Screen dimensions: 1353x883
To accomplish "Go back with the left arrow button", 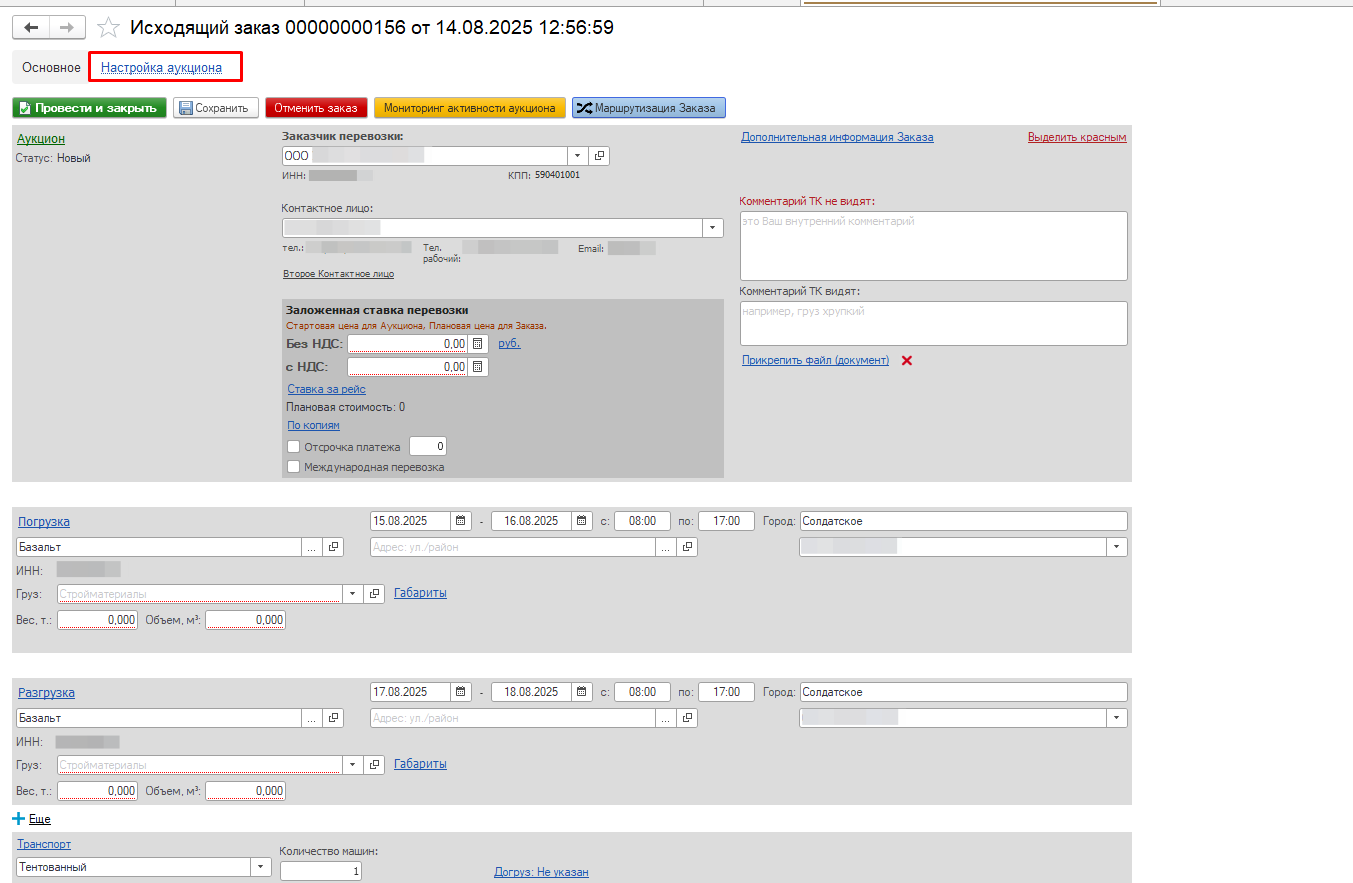I will pos(30,28).
